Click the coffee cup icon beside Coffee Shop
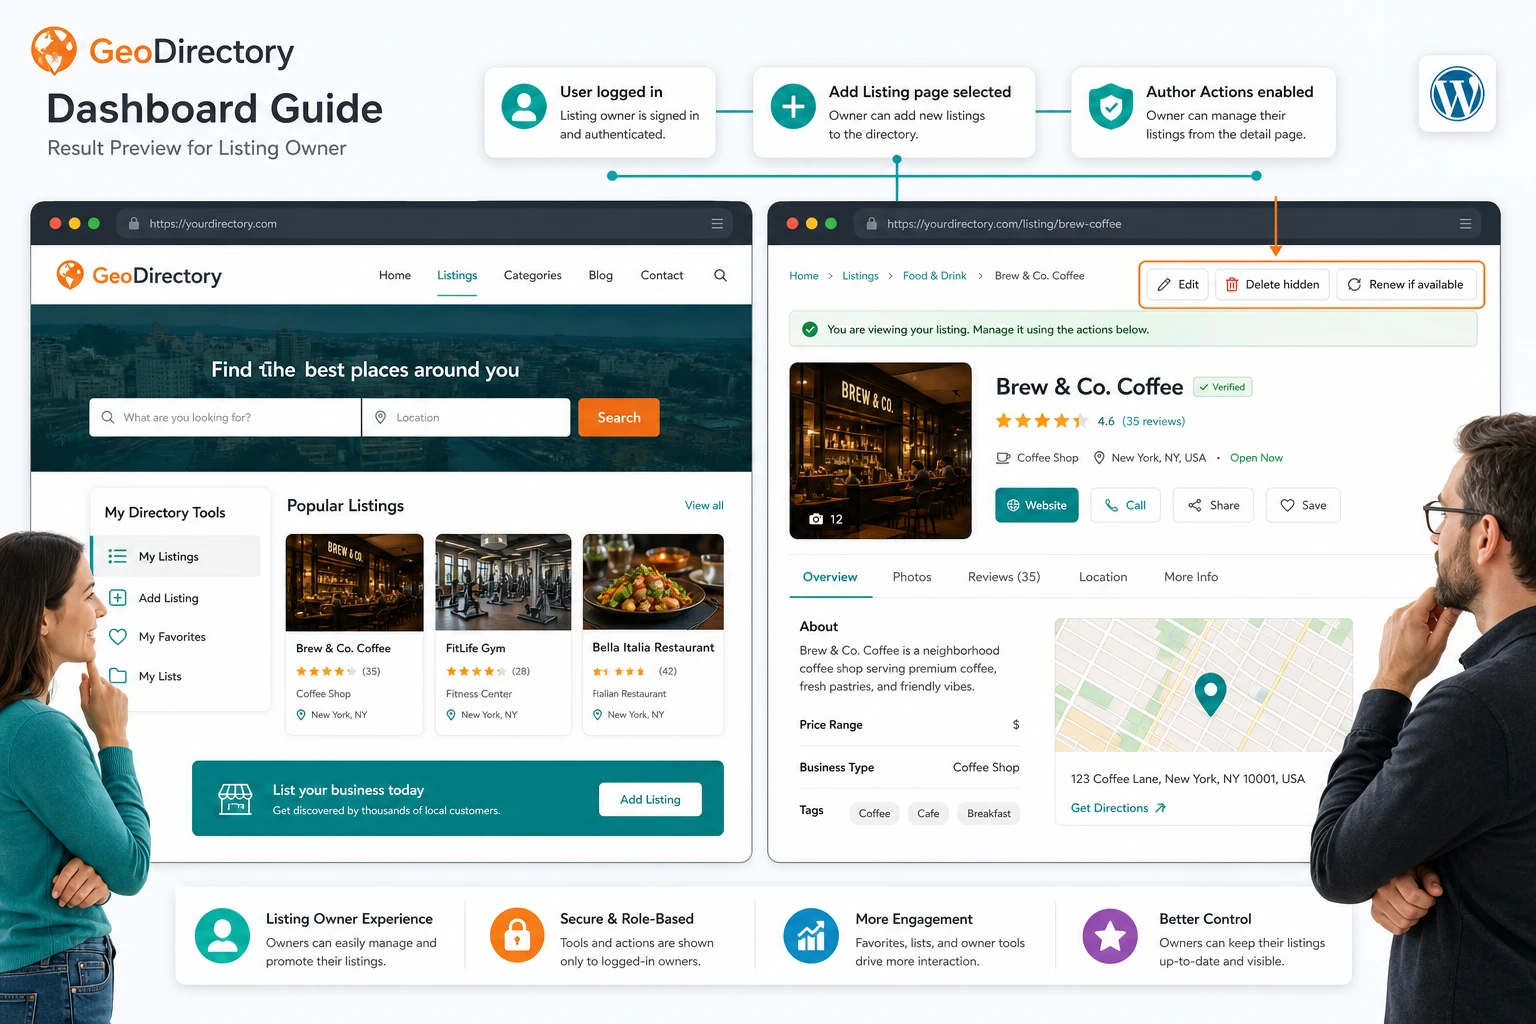The height and width of the screenshot is (1024, 1536). (x=1003, y=458)
